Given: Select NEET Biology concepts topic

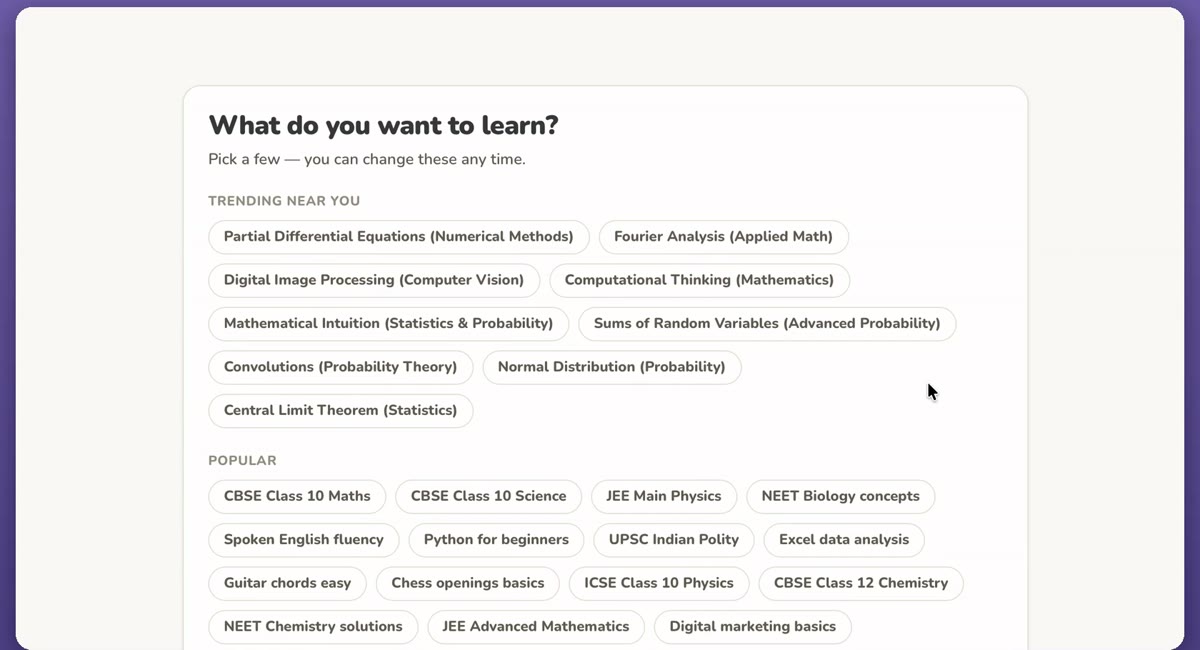Looking at the screenshot, I should (x=841, y=496).
